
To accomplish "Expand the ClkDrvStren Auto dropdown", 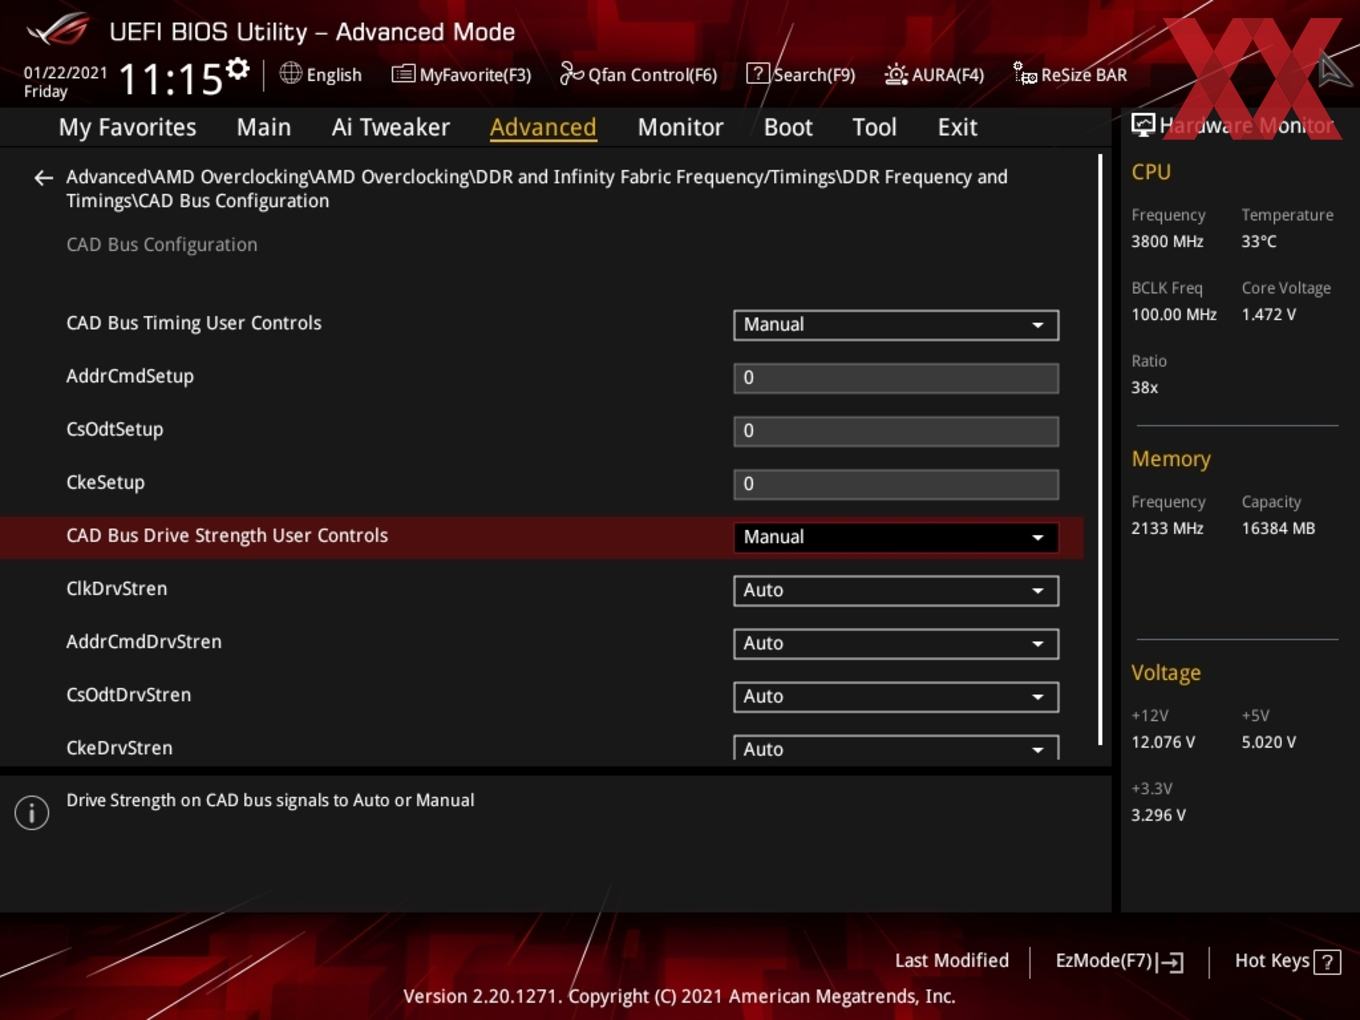I will [x=896, y=590].
